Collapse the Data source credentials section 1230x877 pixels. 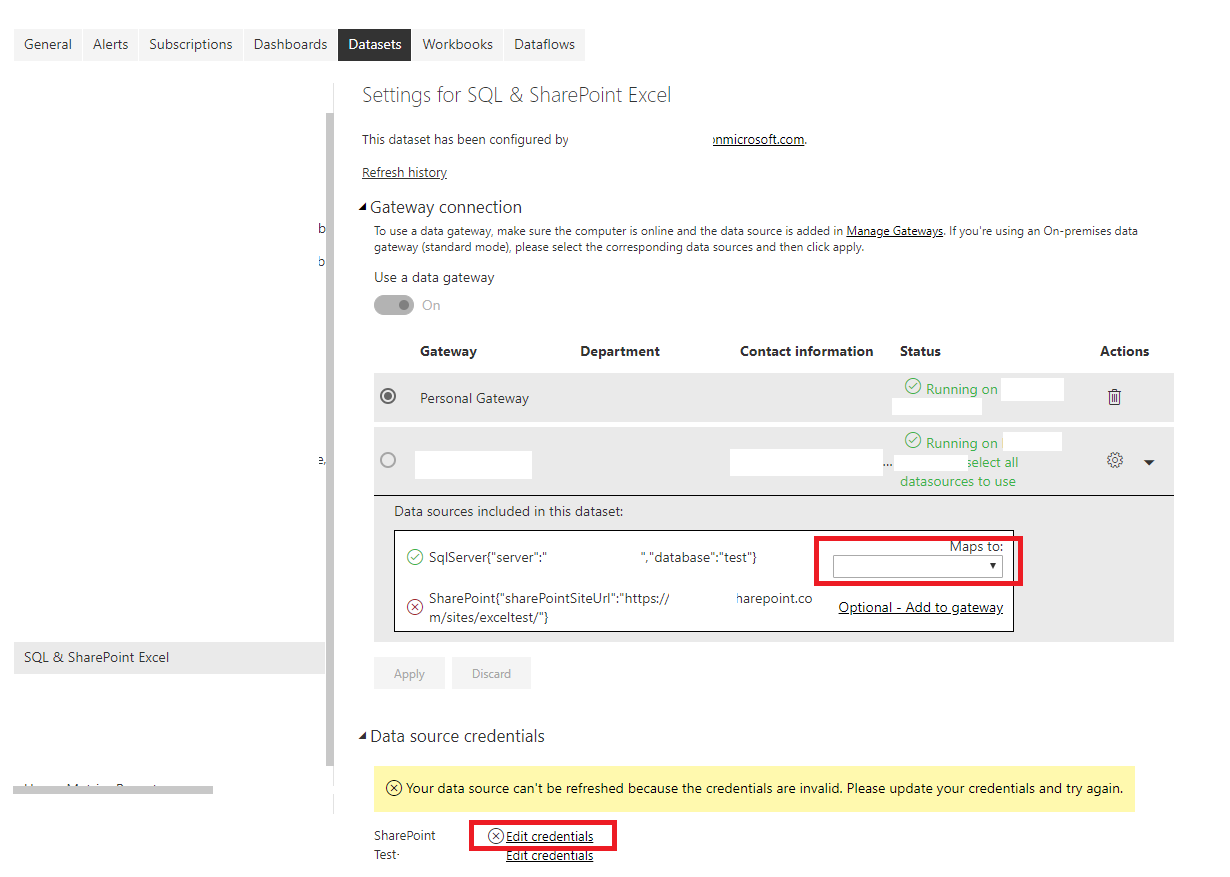[363, 737]
